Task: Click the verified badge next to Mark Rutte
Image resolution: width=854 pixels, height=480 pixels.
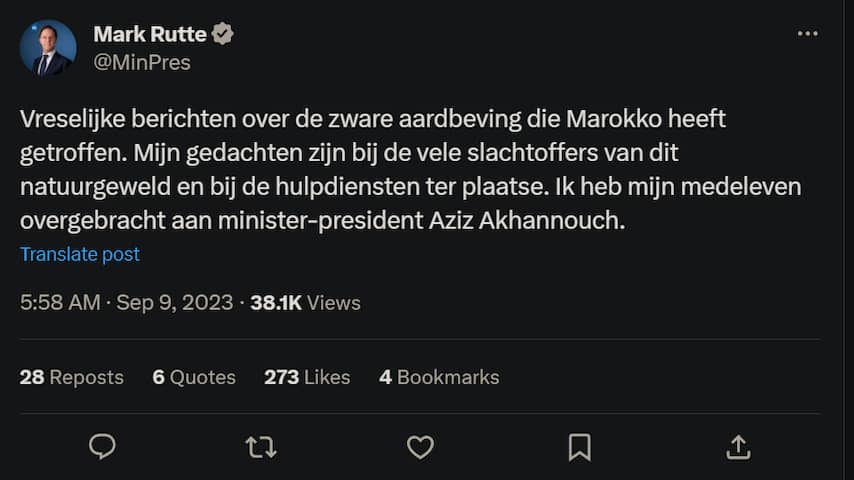Action: point(222,34)
